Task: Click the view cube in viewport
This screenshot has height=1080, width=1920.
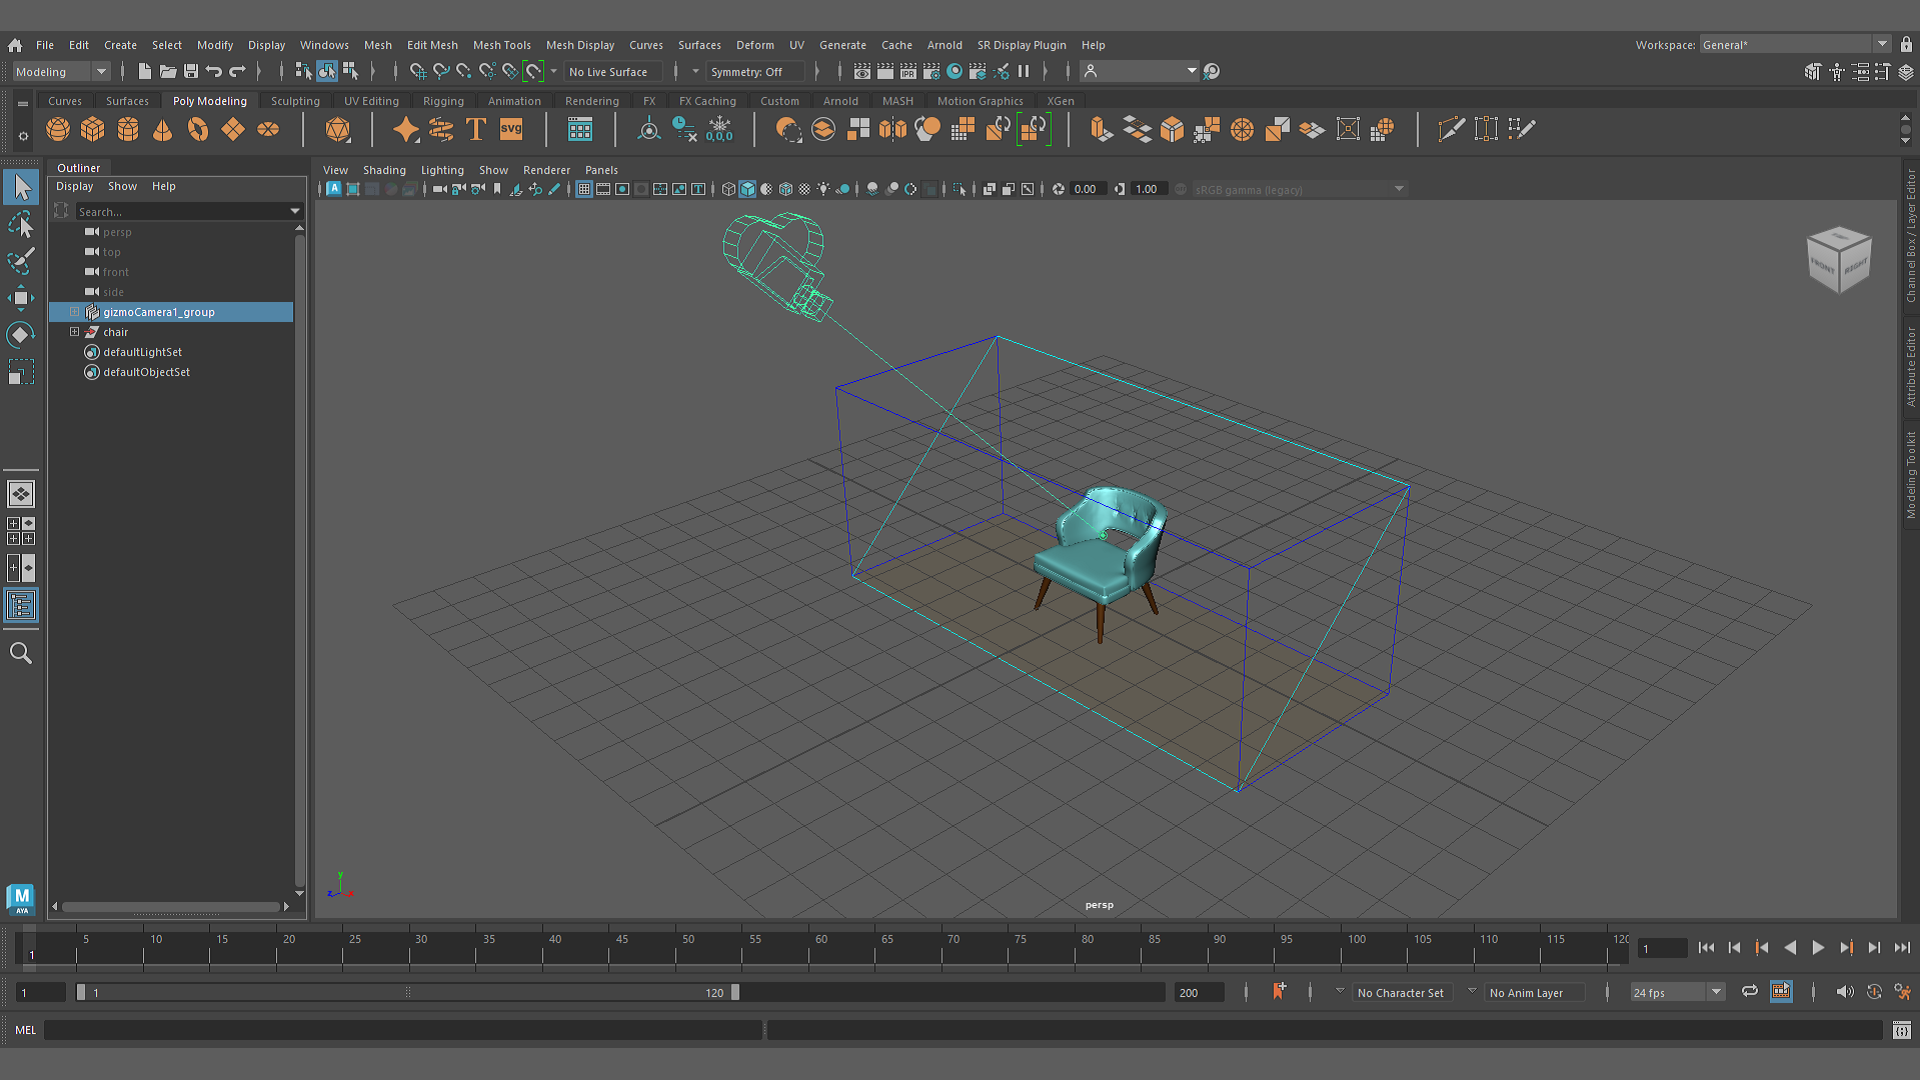Action: [x=1838, y=260]
